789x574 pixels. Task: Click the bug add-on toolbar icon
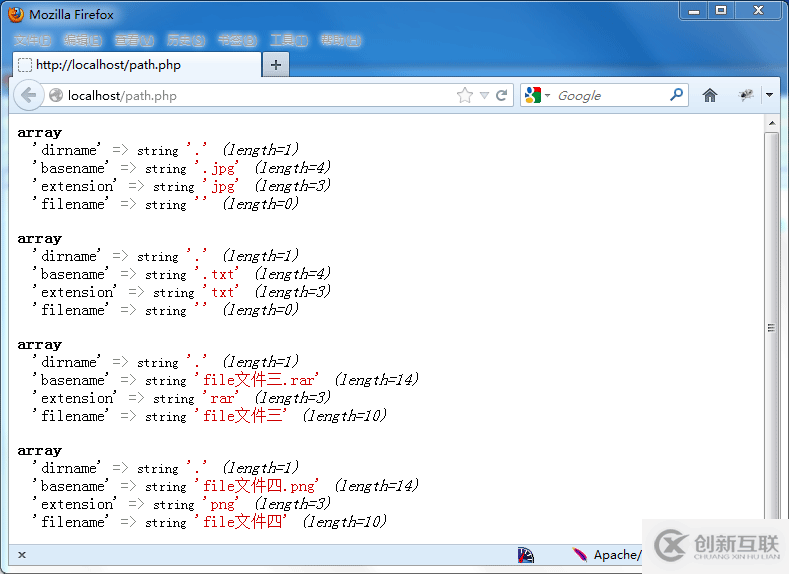tap(746, 95)
